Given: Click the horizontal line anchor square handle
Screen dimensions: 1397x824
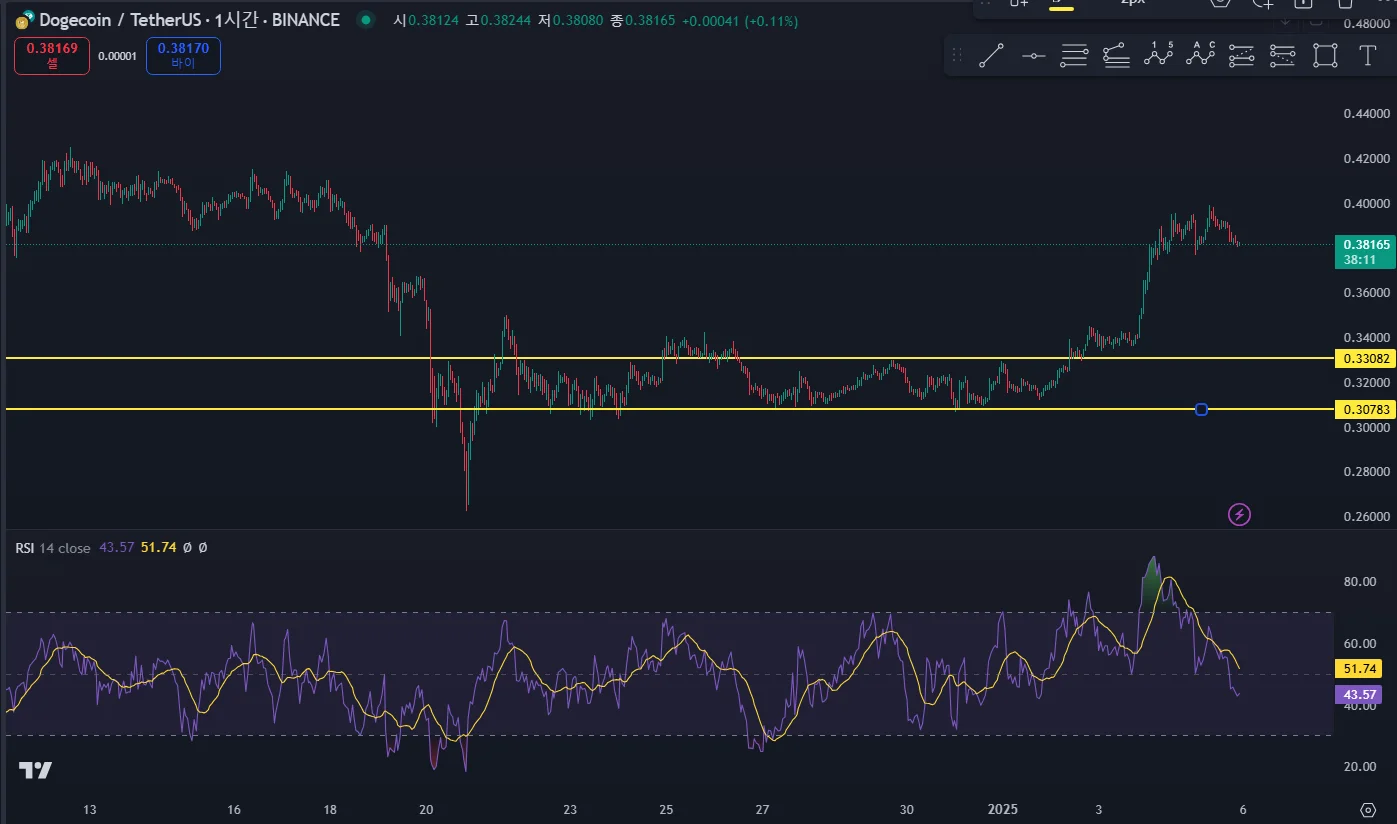Looking at the screenshot, I should (1201, 409).
